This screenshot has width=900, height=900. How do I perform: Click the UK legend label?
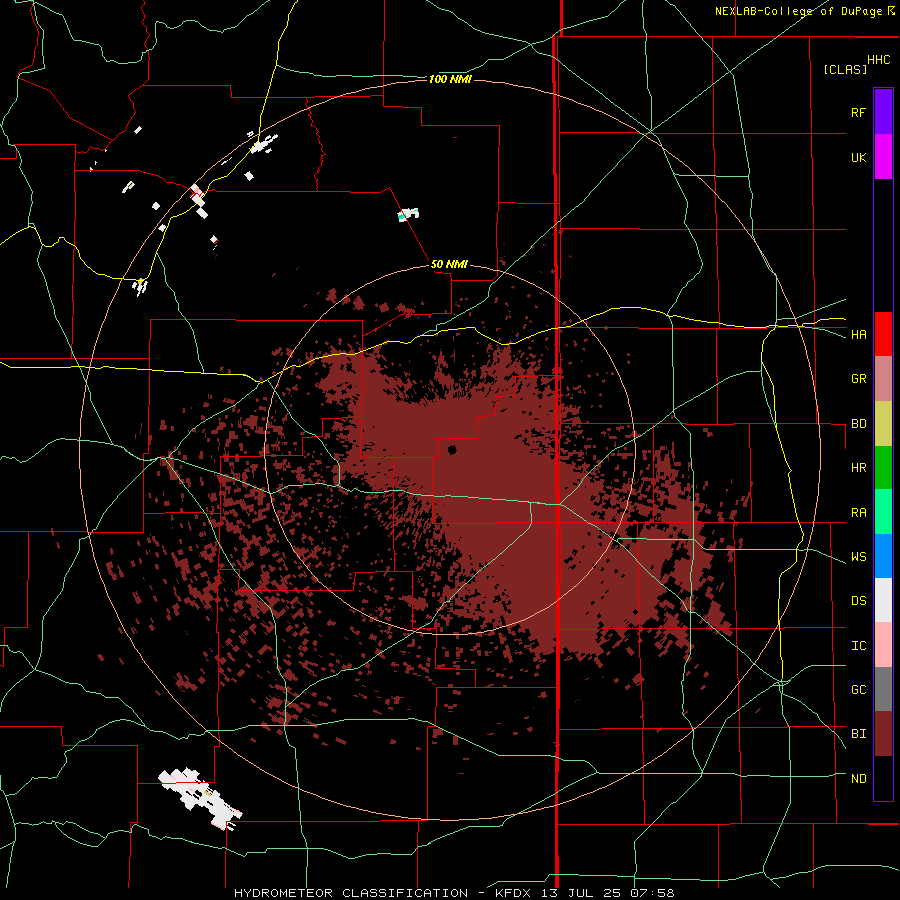pyautogui.click(x=858, y=157)
